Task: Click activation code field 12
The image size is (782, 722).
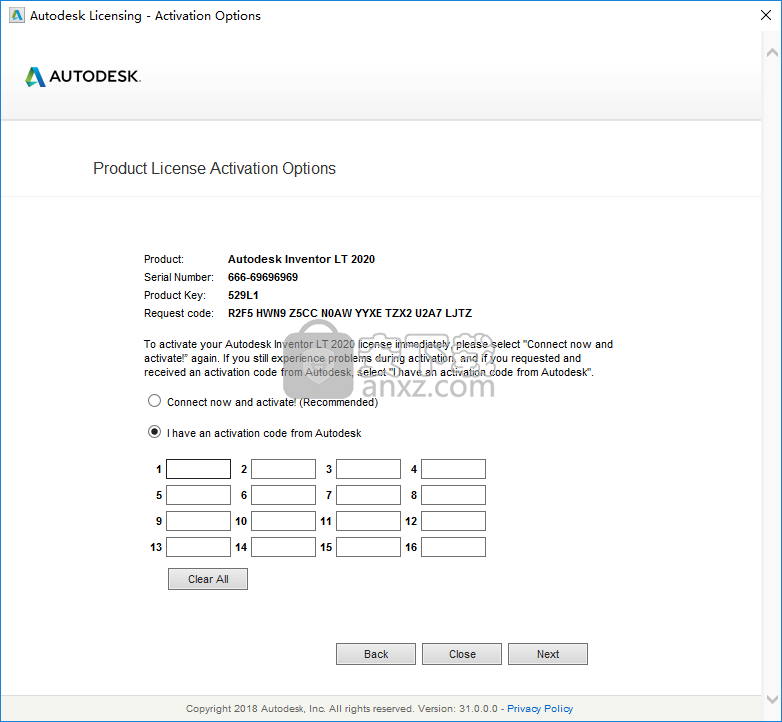Action: 453,521
